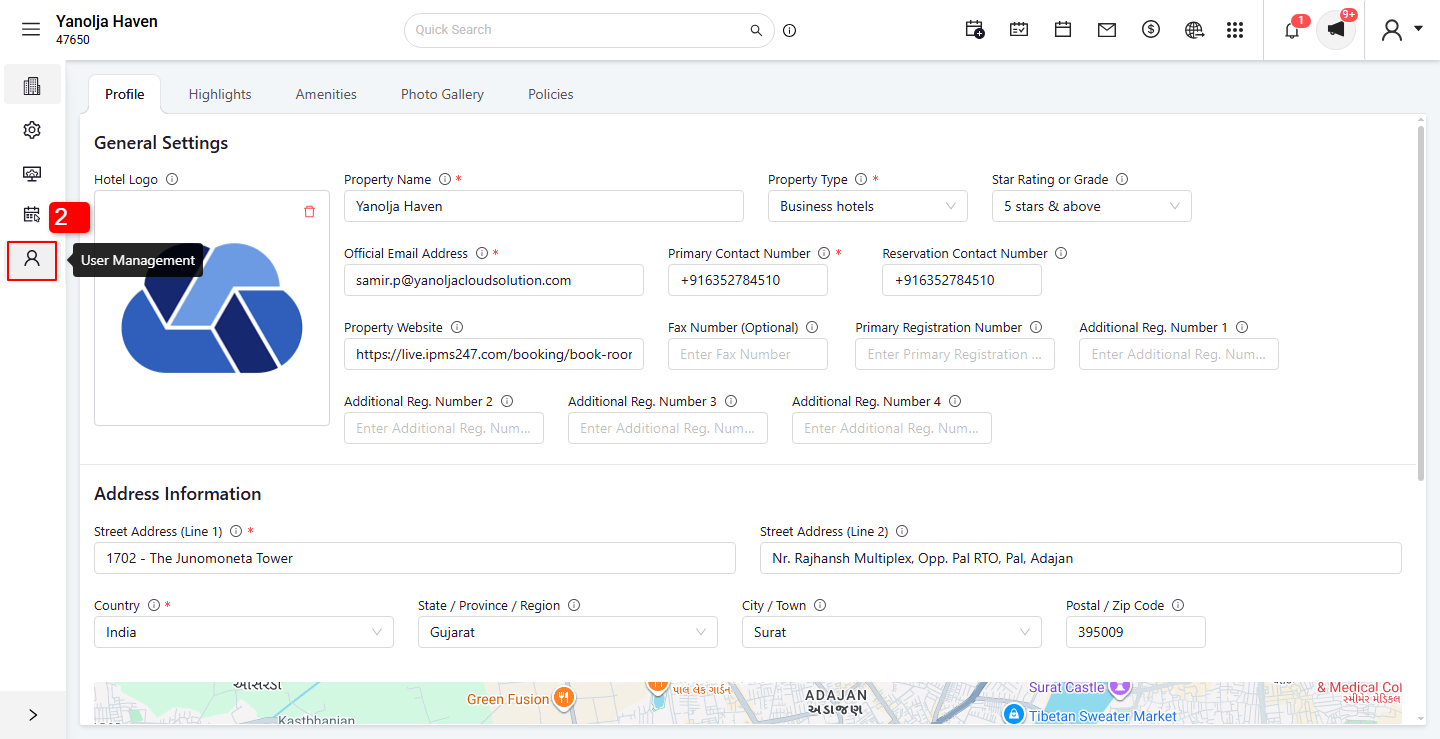The image size is (1440, 739).
Task: Open the Property Type dropdown
Action: click(x=868, y=206)
